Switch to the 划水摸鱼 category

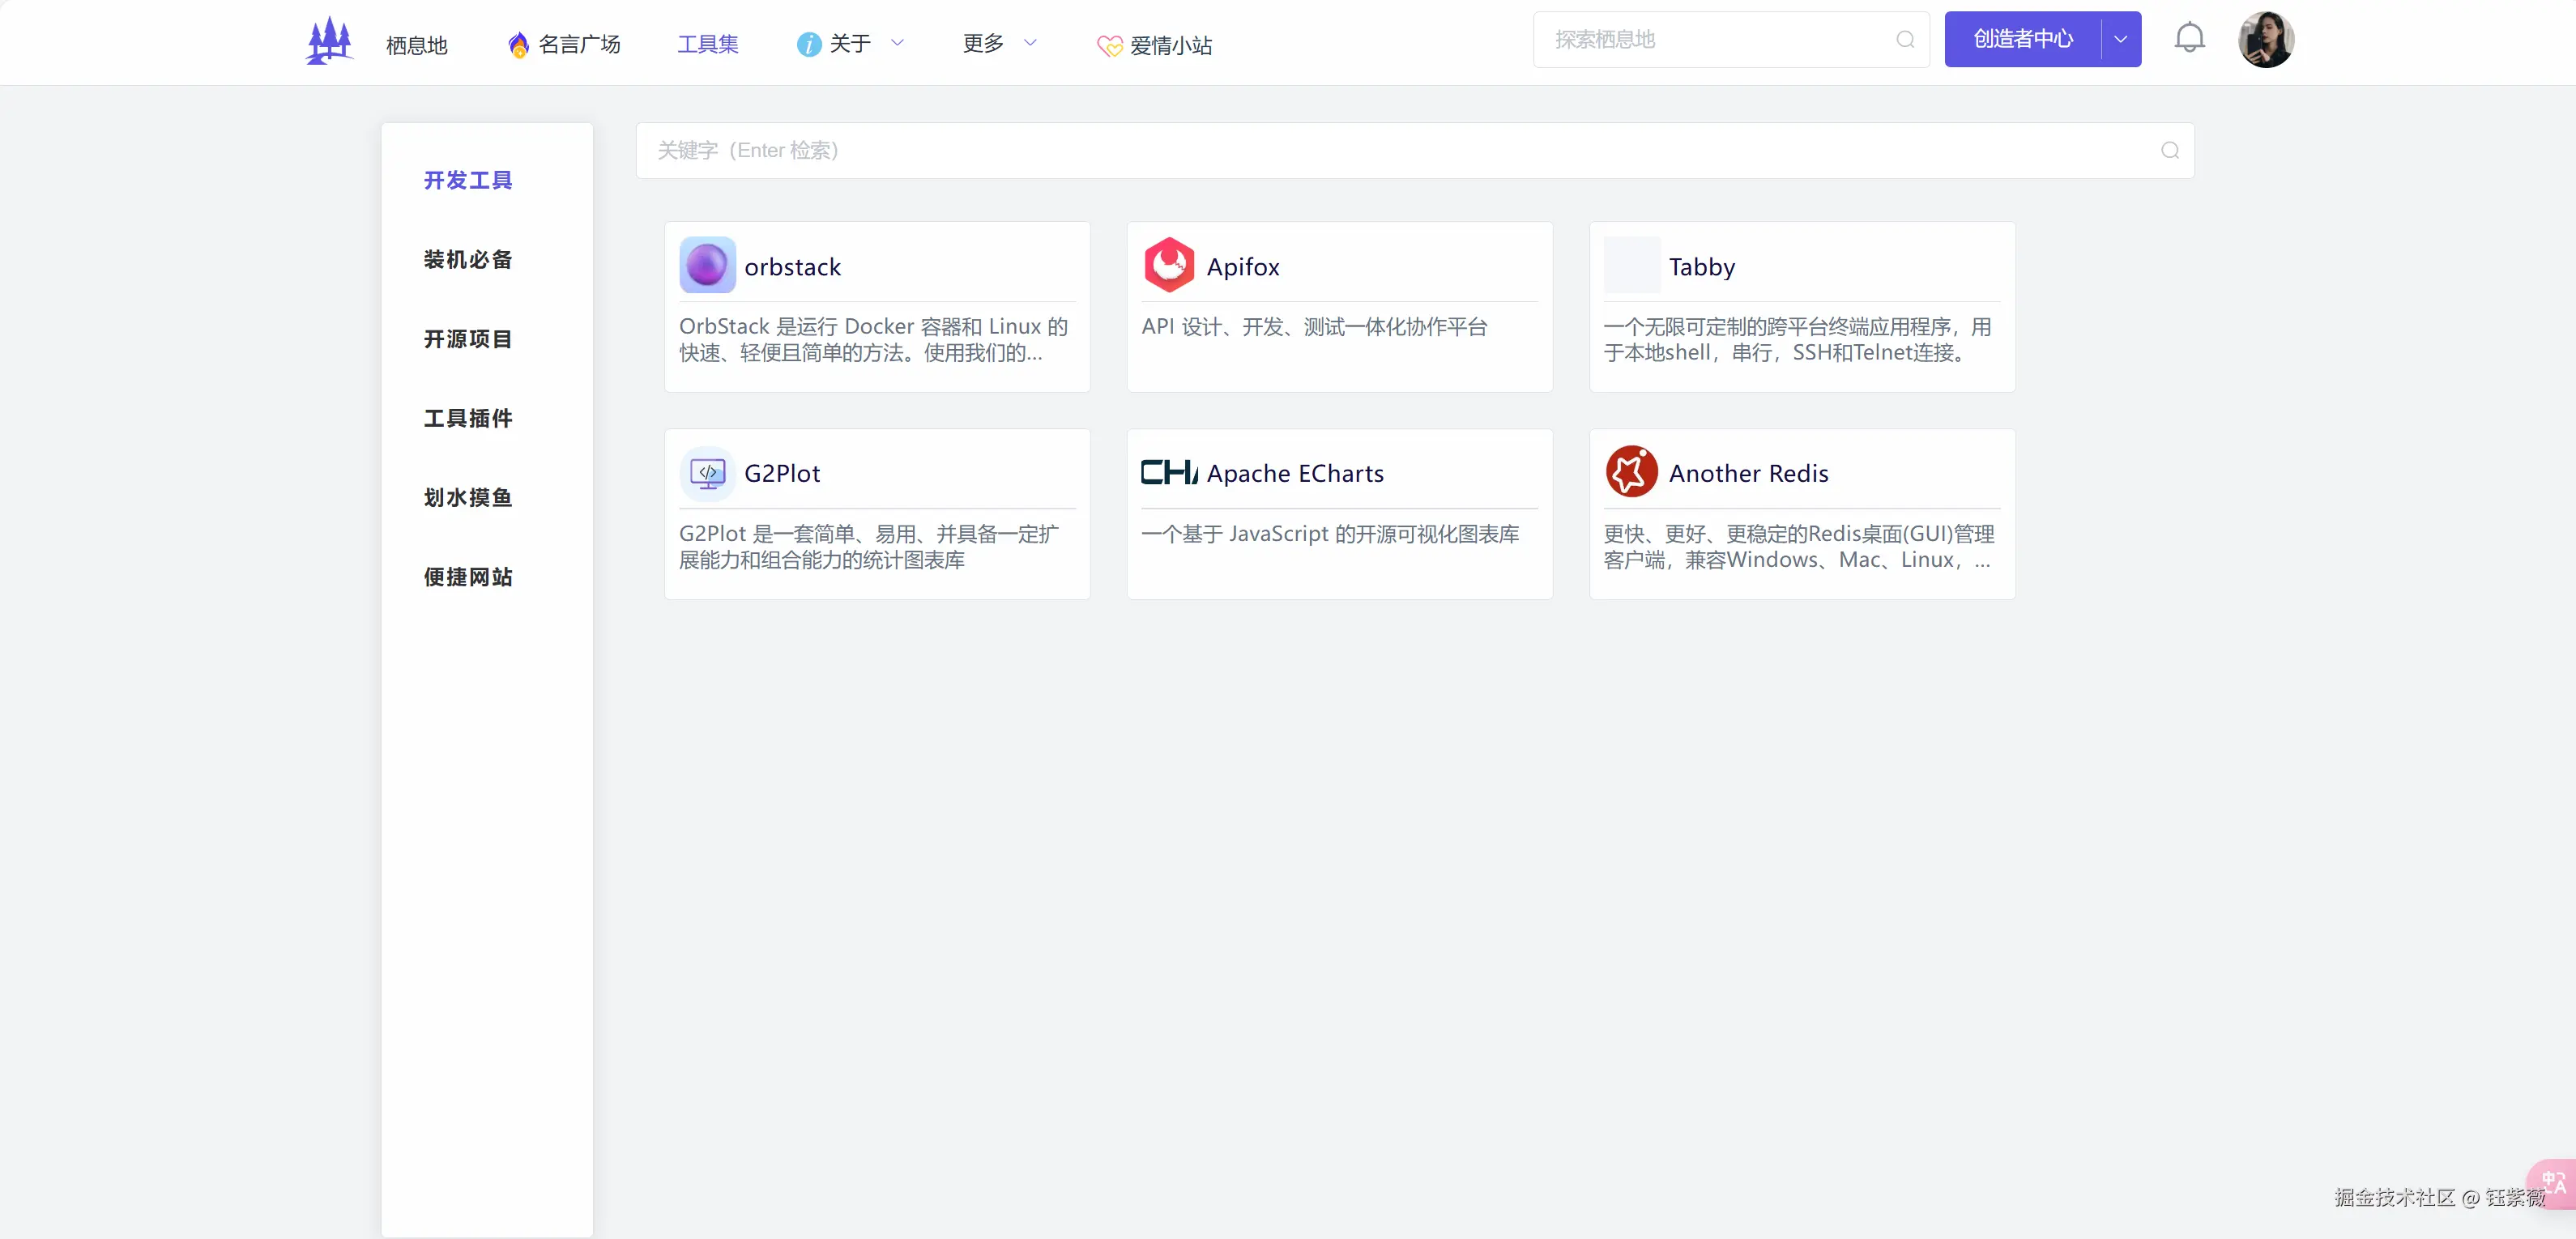coord(468,498)
